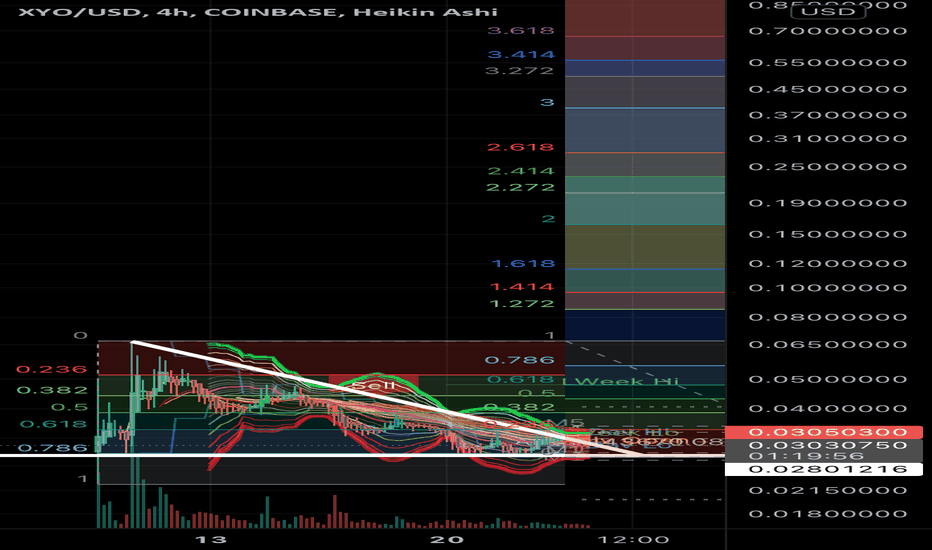Click the 0.01800000 price axis value
Viewport: 932px width, 550px height.
click(828, 514)
